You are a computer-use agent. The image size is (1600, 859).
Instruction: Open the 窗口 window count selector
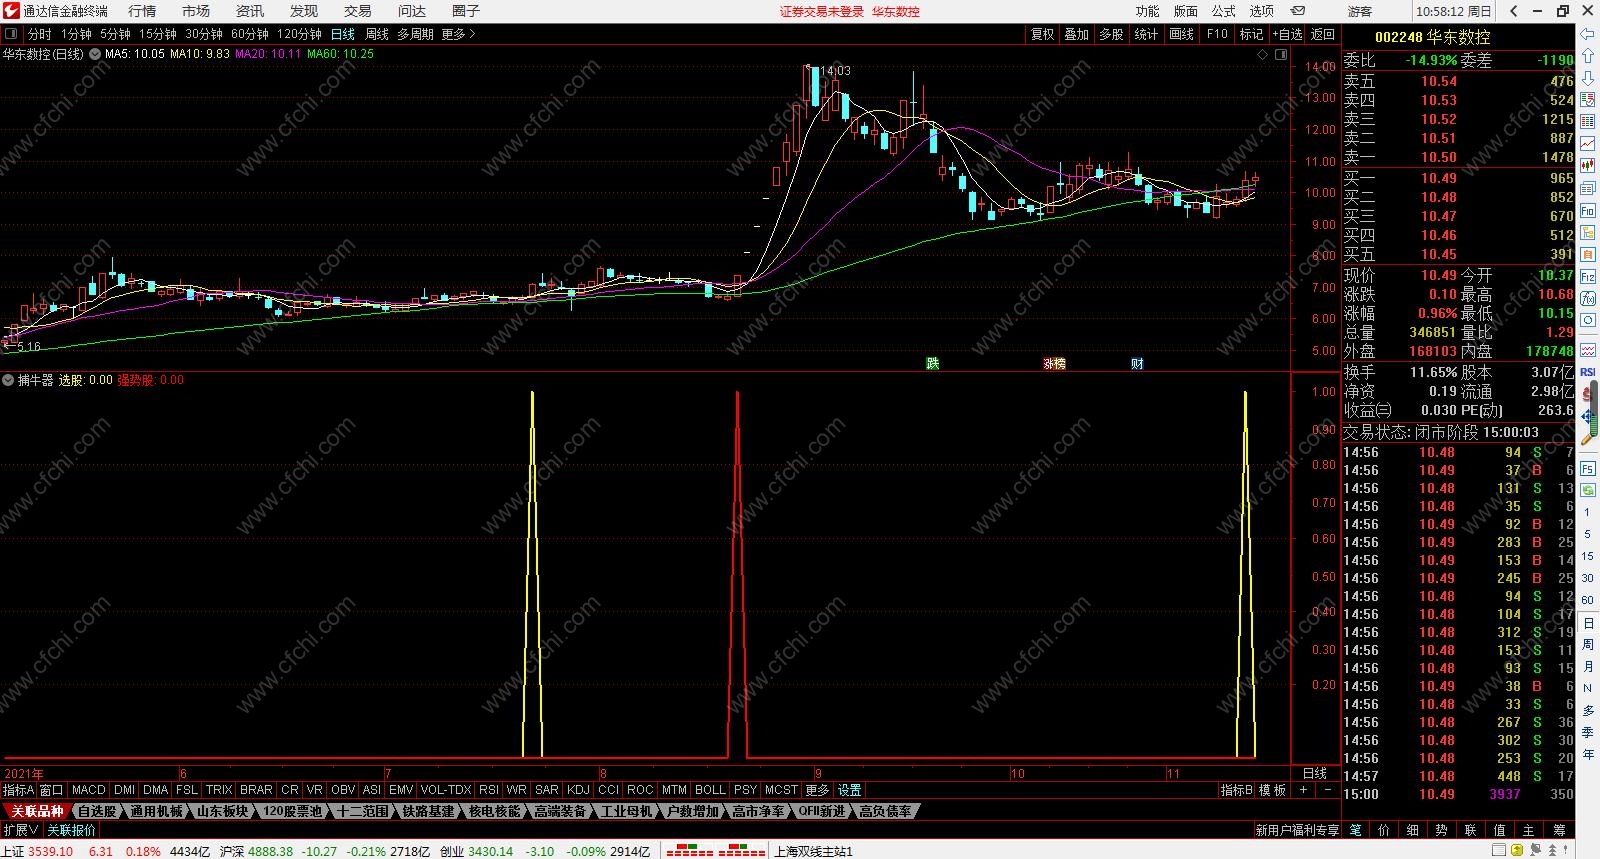[x=51, y=790]
